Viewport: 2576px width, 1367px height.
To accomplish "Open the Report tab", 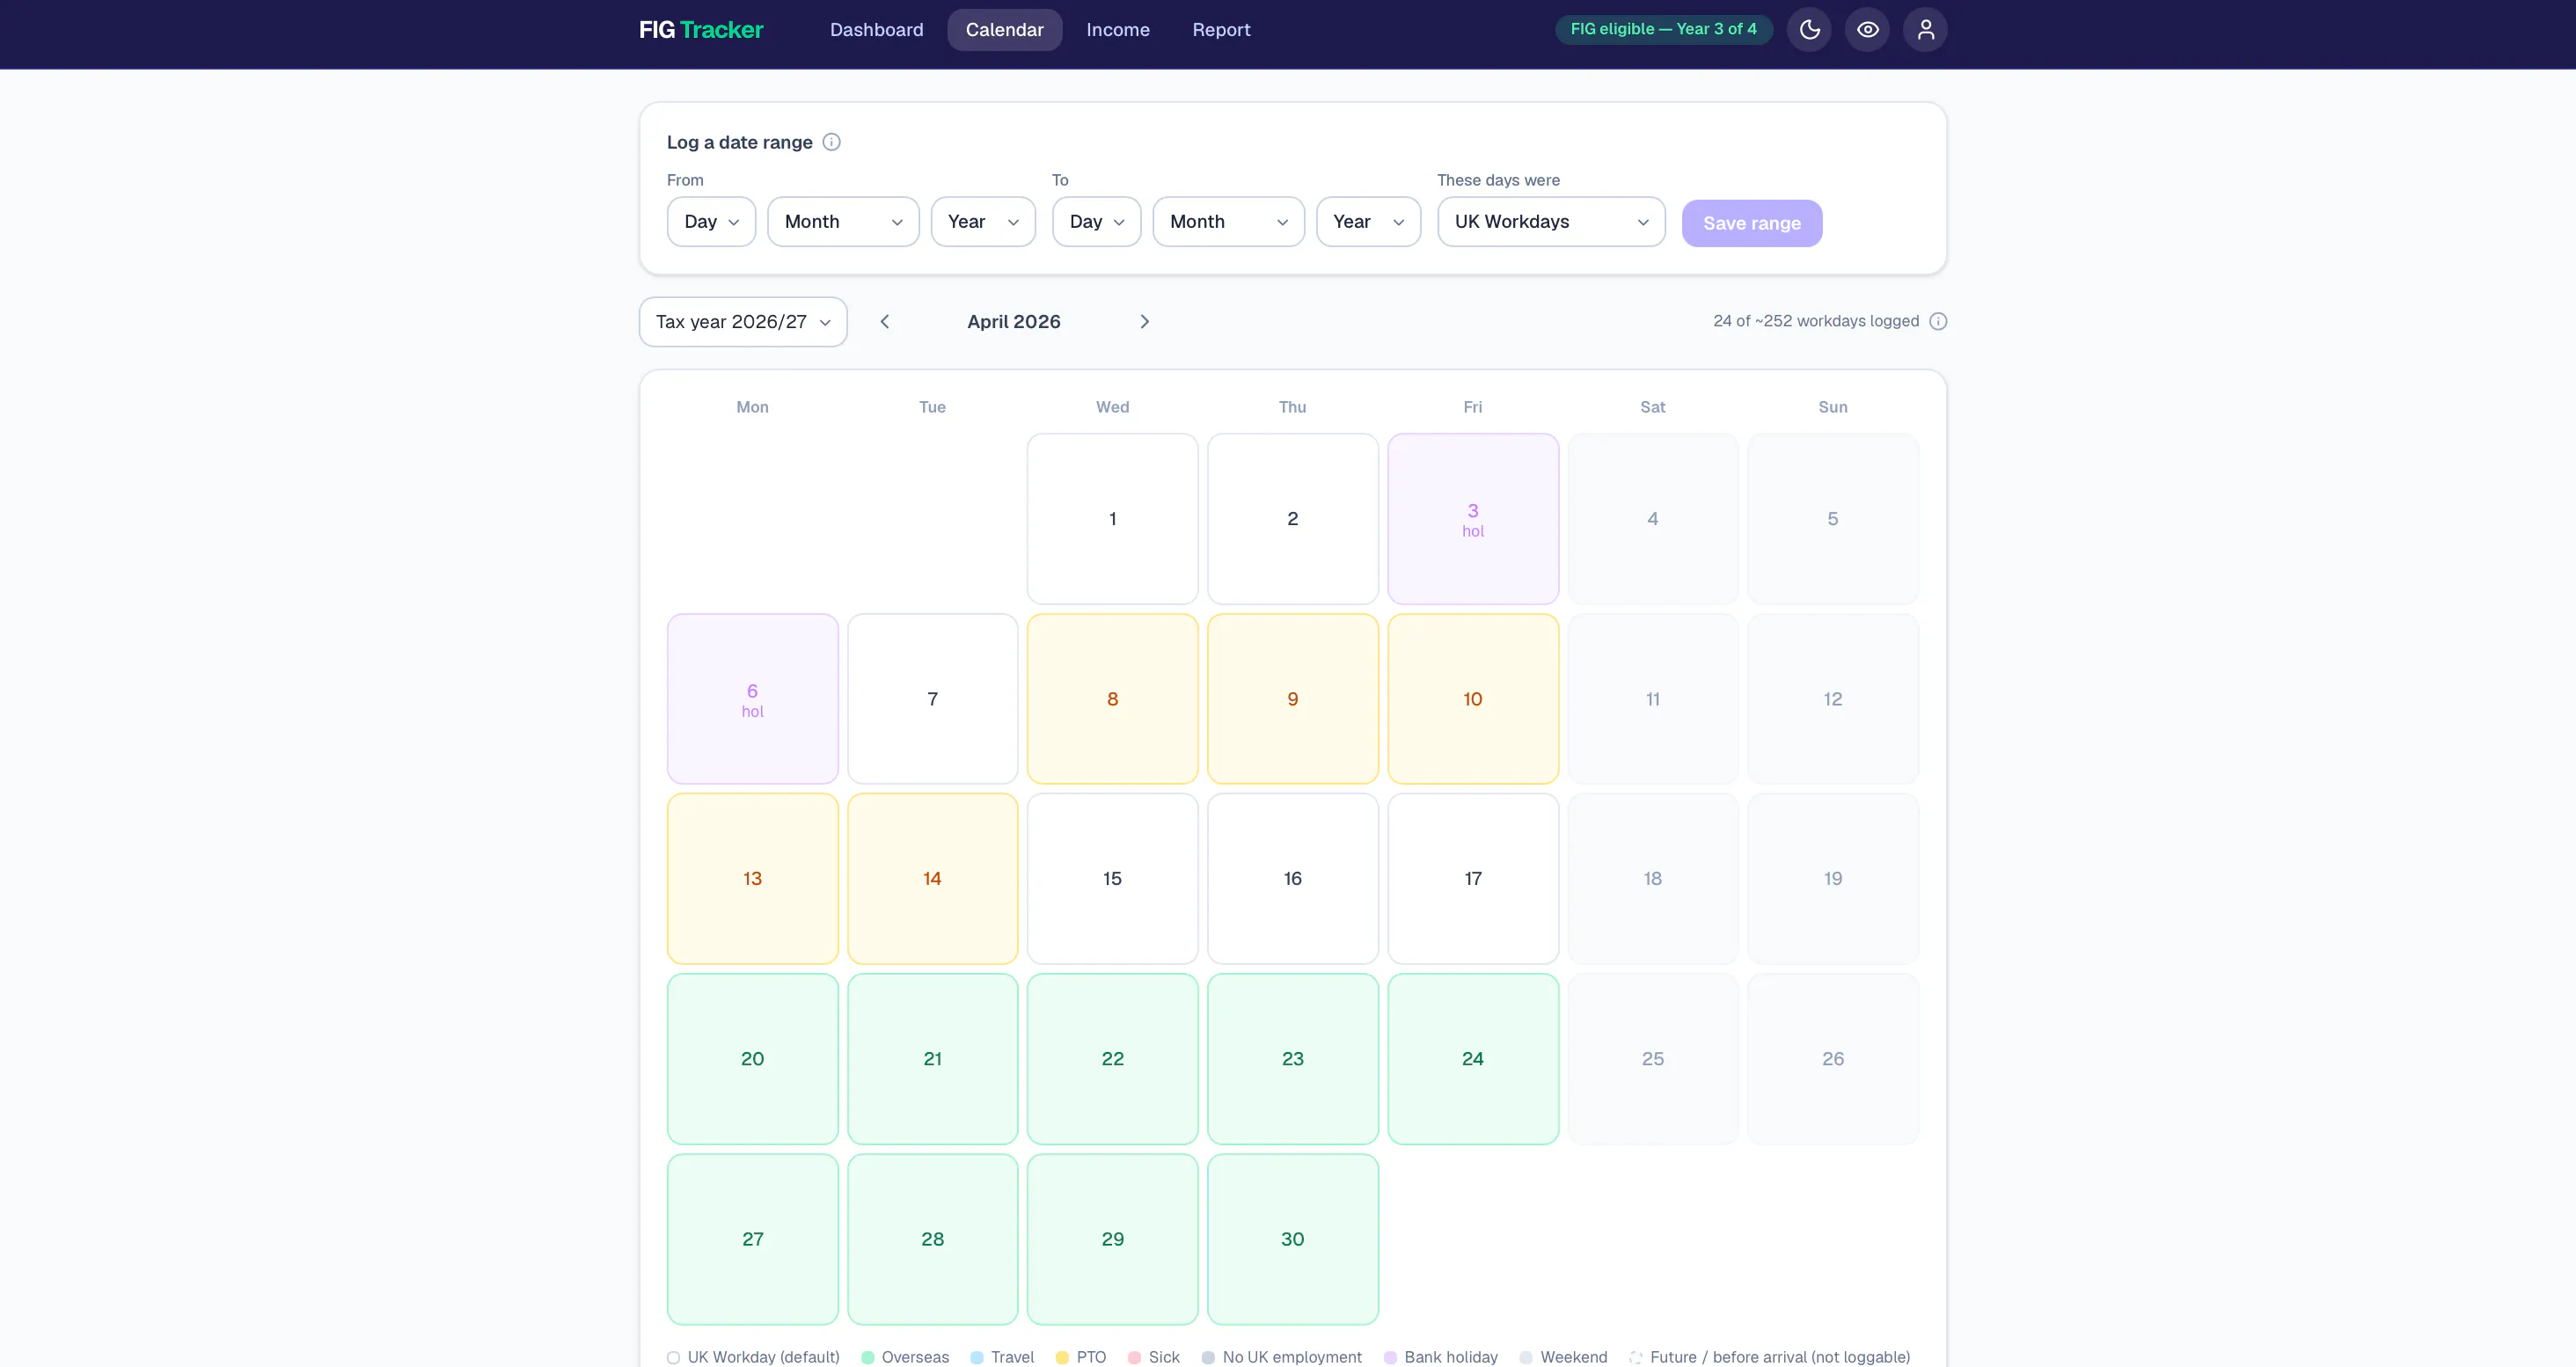I will click(x=1221, y=30).
